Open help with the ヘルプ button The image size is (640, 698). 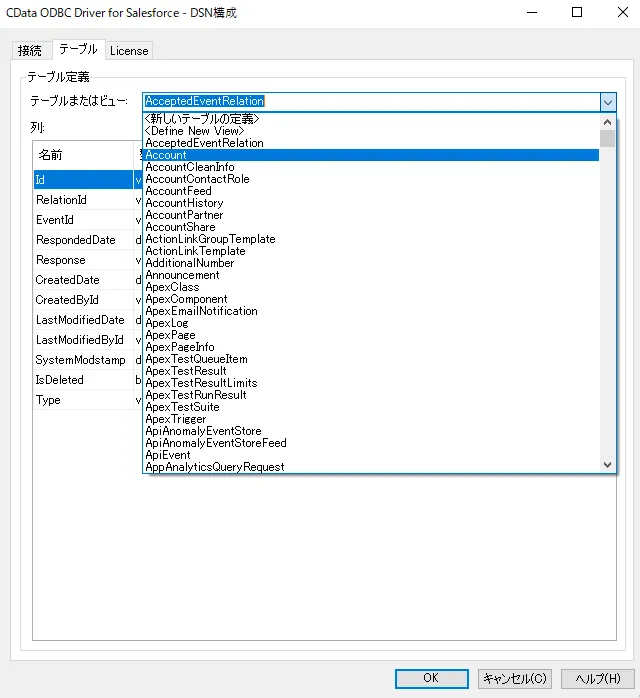pos(597,678)
